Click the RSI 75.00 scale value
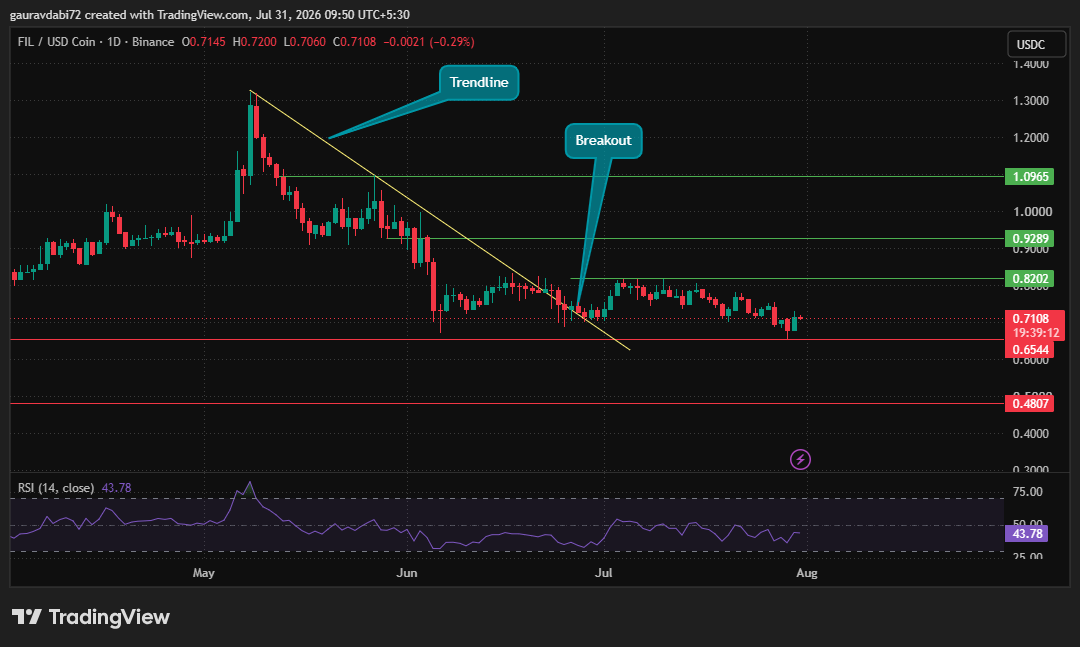 click(1028, 491)
